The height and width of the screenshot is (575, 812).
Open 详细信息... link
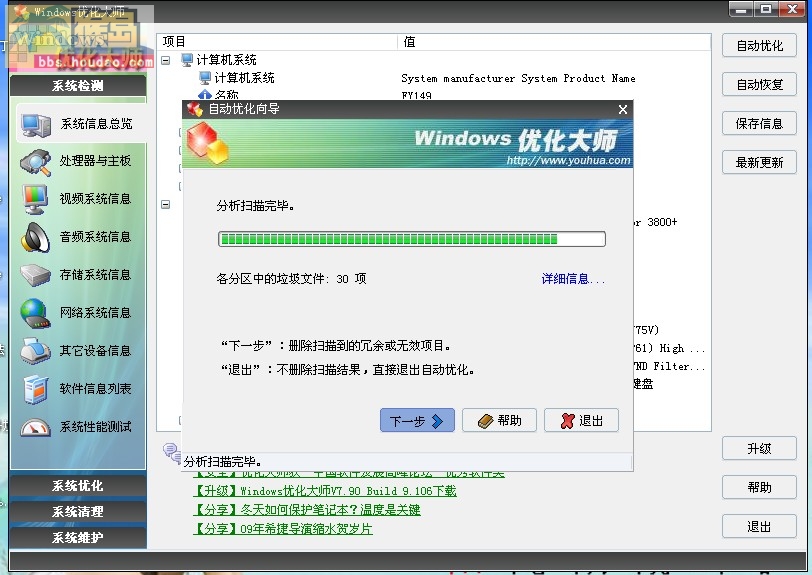click(x=573, y=279)
